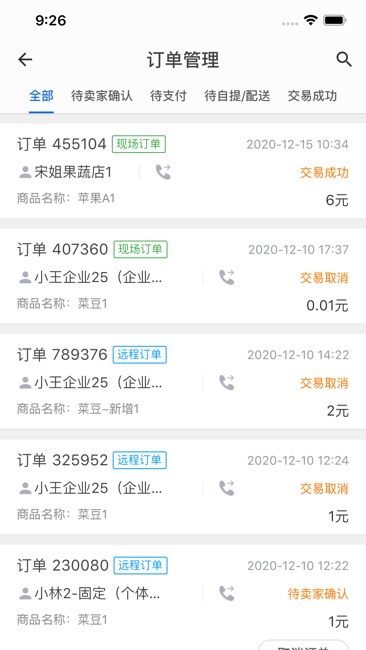Screen dimensions: 366x650
Task: Tap phone icon on order 325952
Action: point(227,488)
